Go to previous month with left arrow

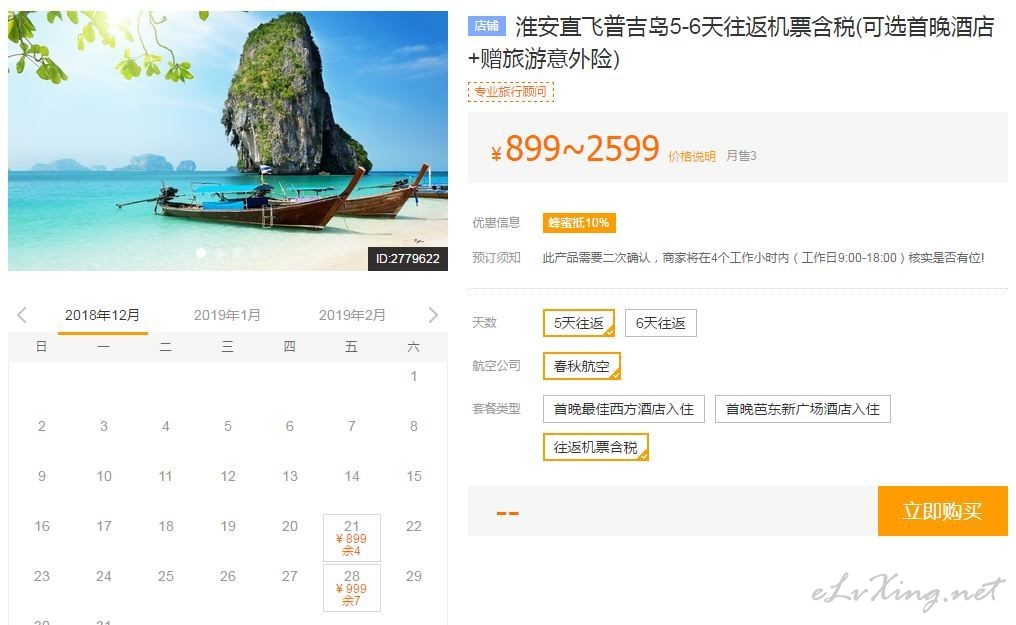22,315
